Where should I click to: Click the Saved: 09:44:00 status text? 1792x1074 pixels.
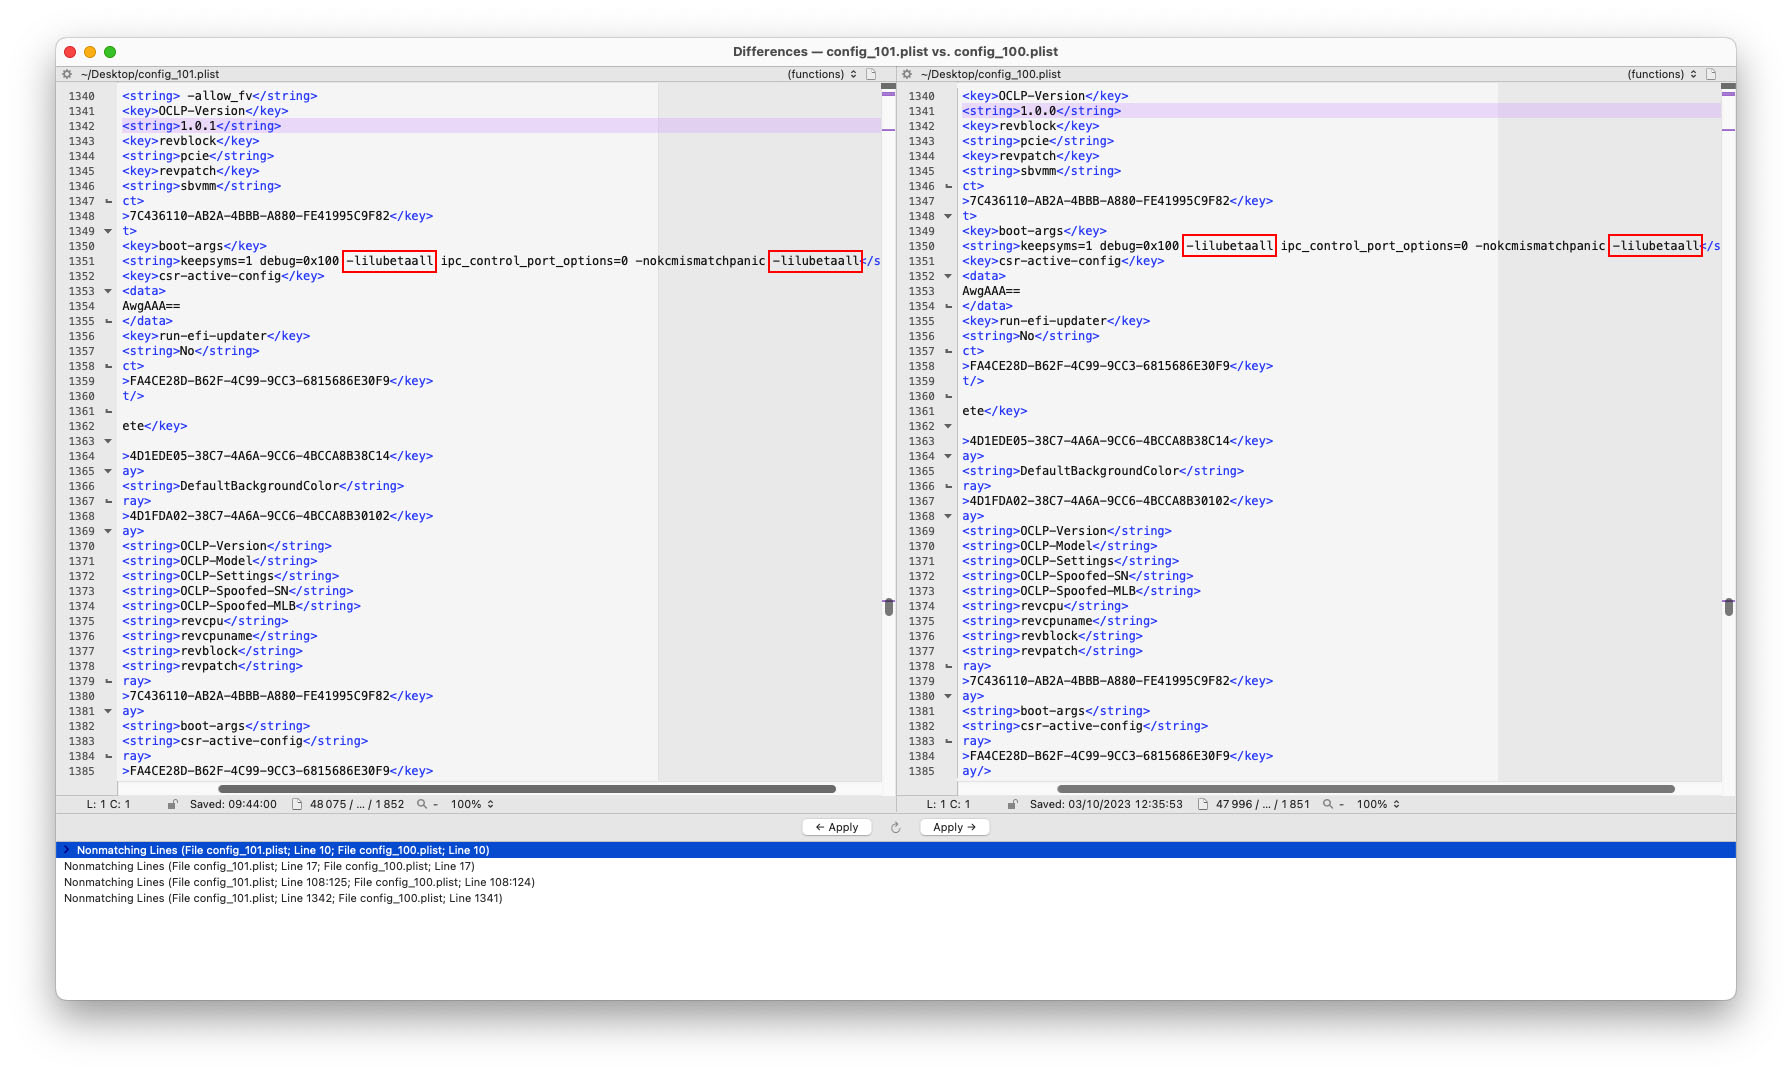coord(233,804)
